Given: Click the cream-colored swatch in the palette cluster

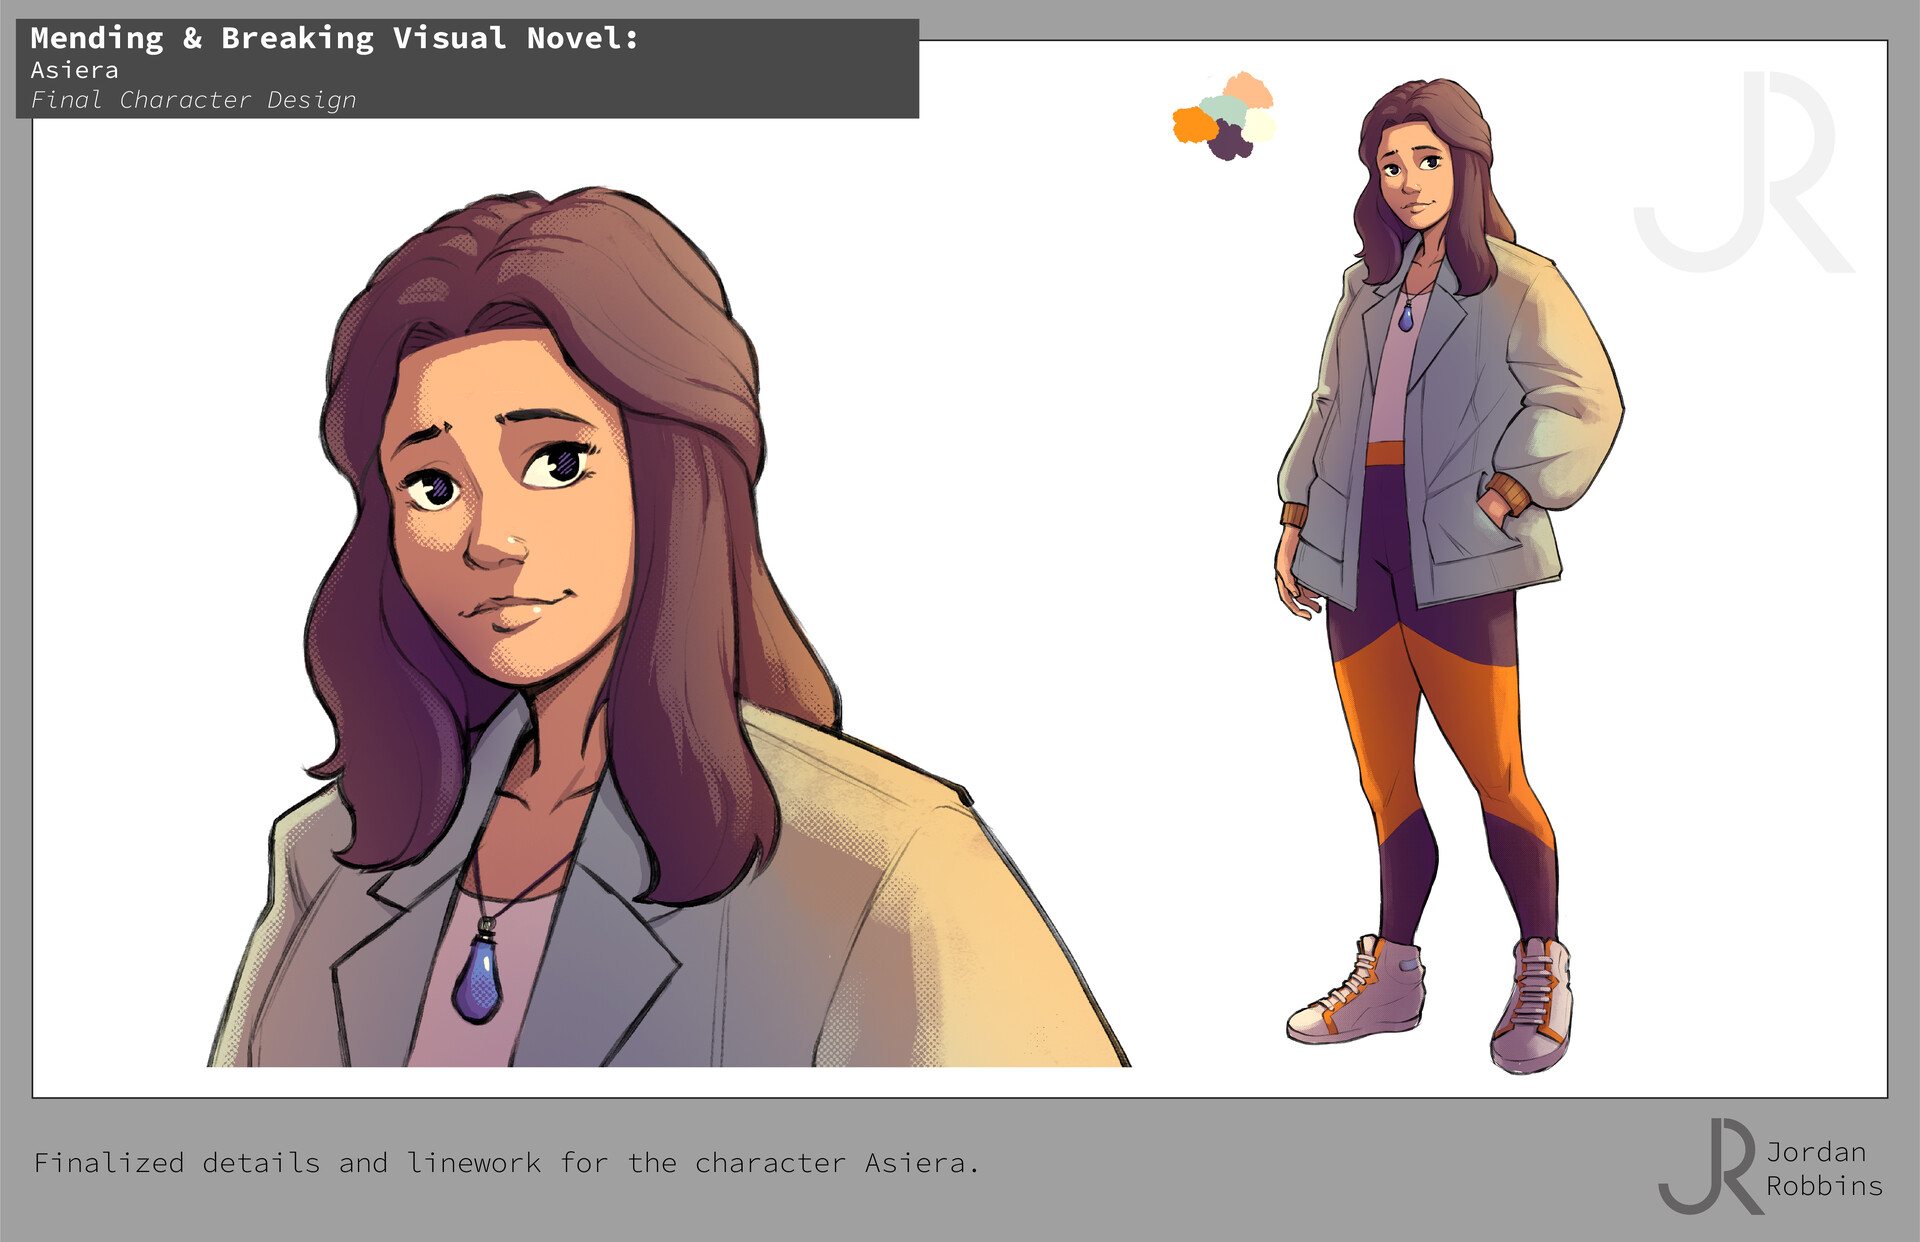Looking at the screenshot, I should (x=1261, y=125).
